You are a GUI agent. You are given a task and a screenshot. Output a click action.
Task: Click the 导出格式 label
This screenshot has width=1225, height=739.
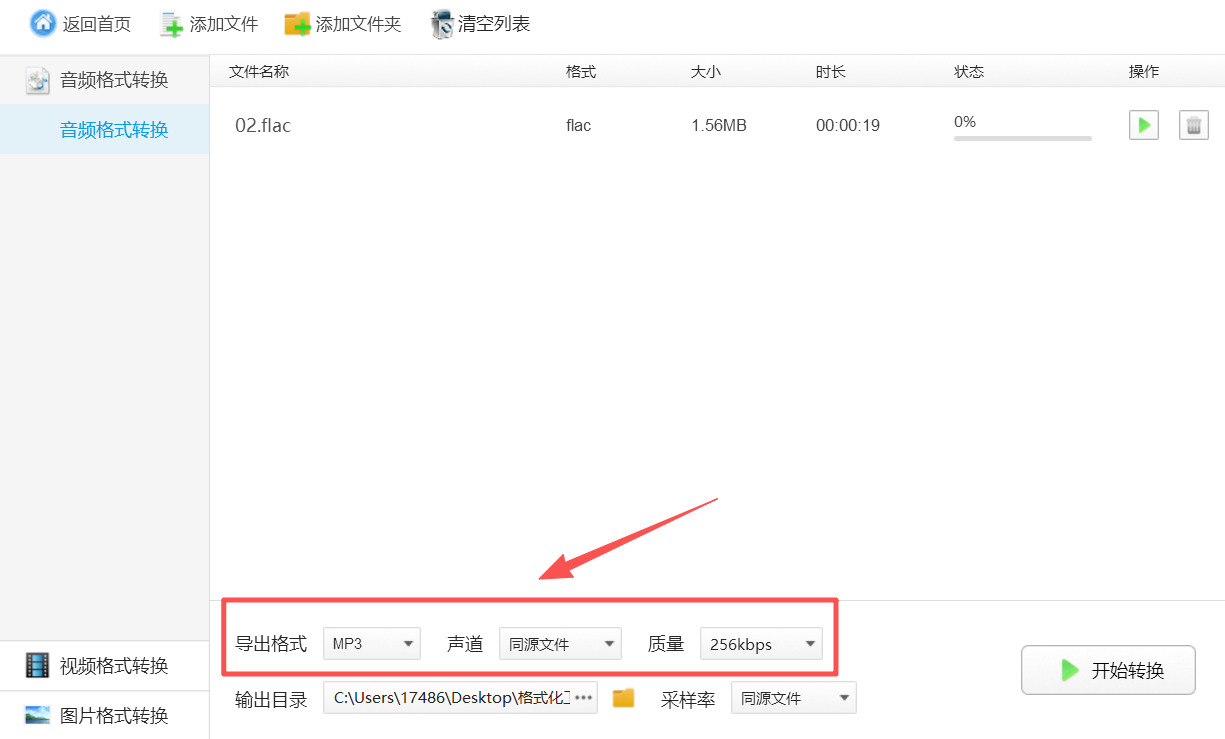271,644
